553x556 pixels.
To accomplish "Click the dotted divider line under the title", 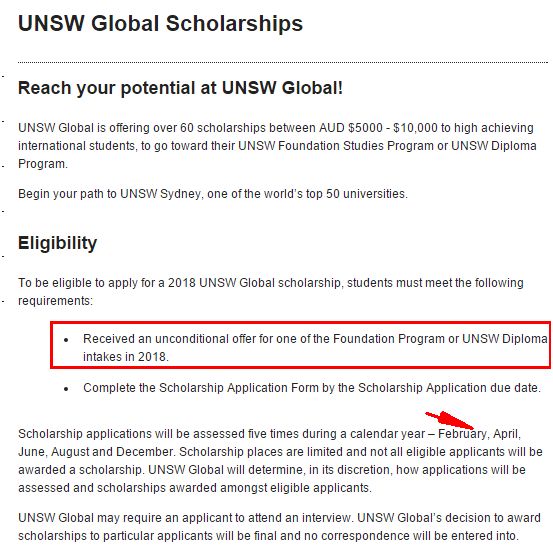I will pos(283,62).
